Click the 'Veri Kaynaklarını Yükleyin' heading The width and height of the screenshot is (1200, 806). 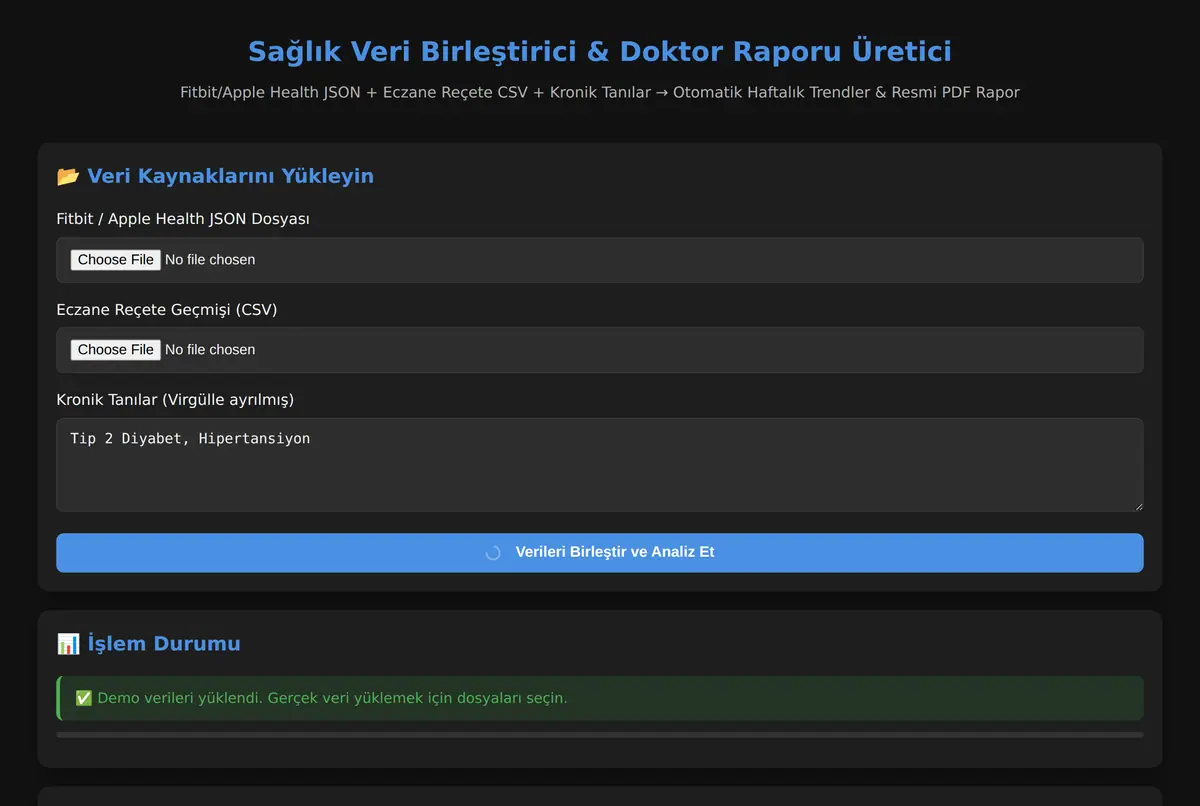(x=230, y=176)
